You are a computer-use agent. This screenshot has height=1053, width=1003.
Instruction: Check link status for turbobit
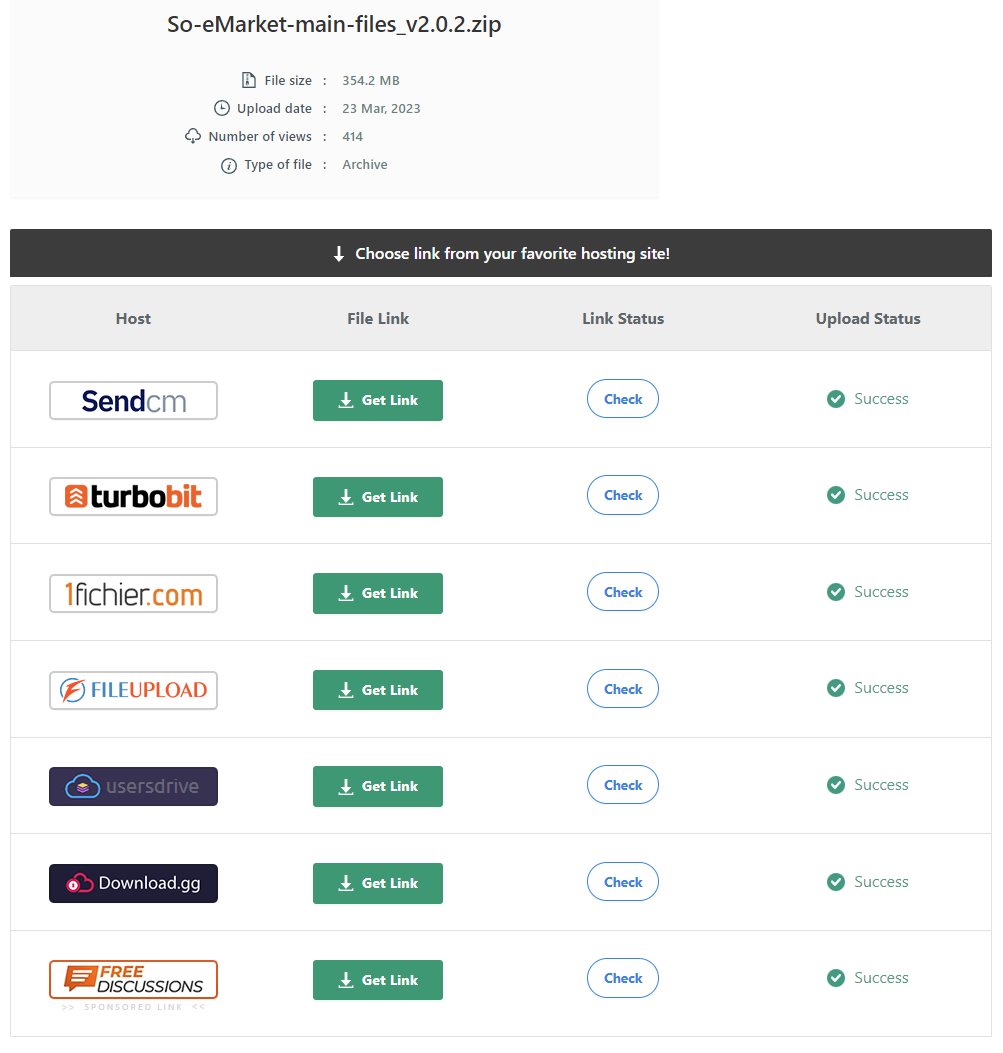click(623, 495)
